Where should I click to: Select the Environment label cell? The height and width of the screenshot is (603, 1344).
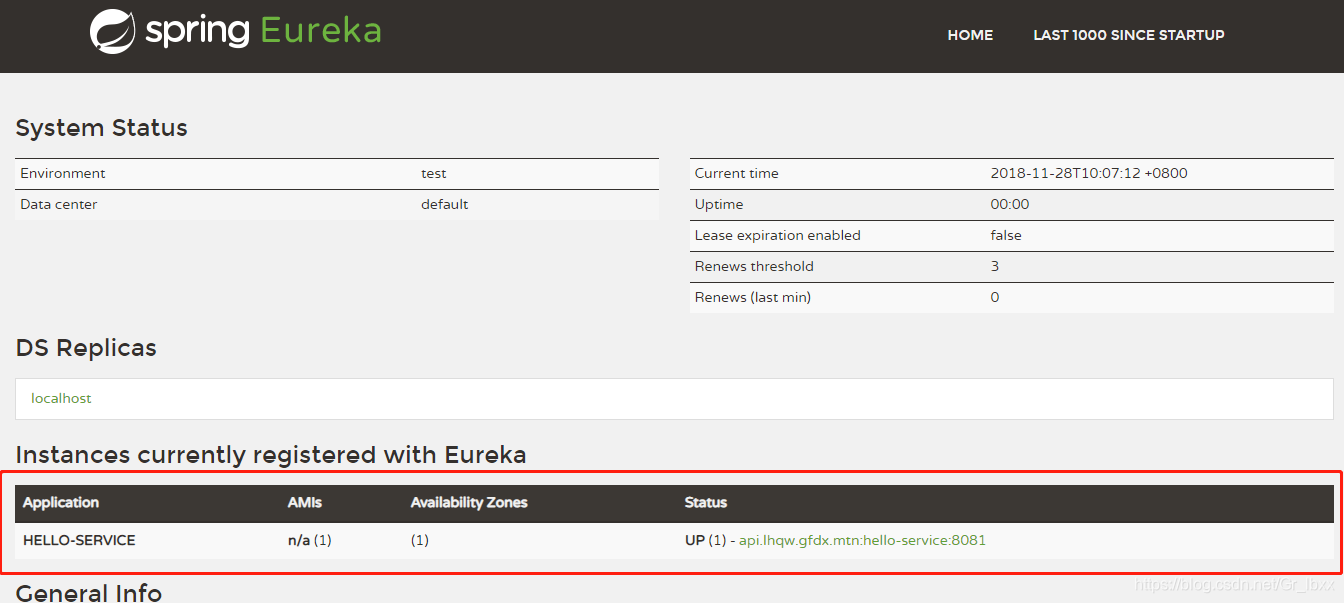(63, 173)
